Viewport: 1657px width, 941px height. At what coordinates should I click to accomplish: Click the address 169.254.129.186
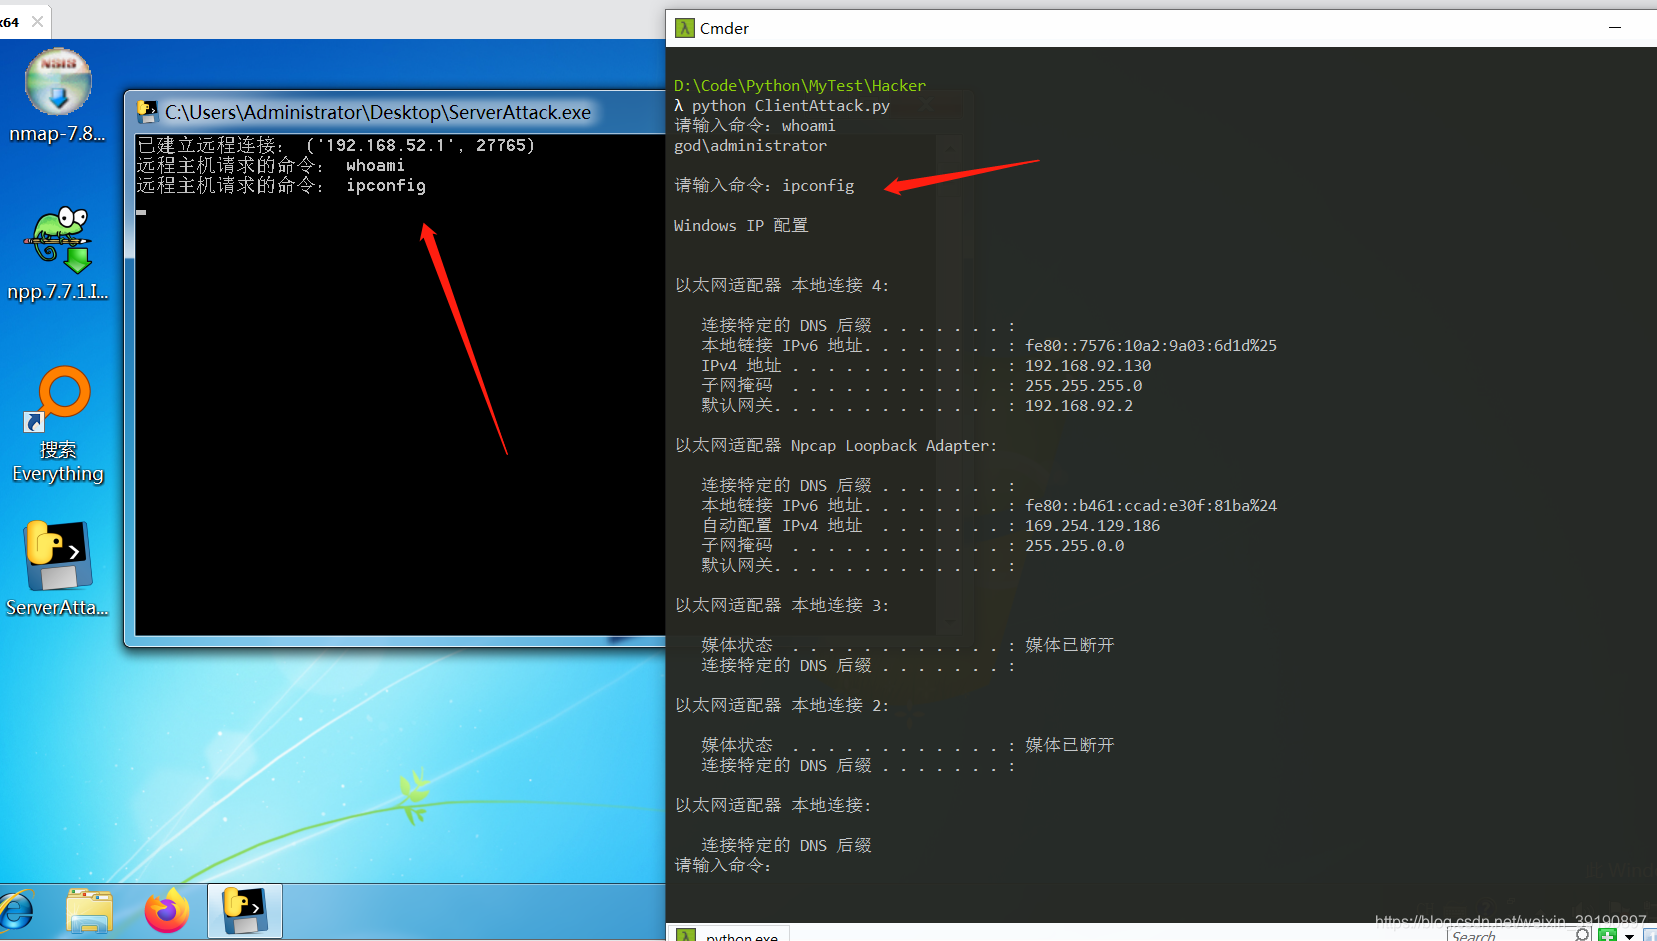(1092, 526)
